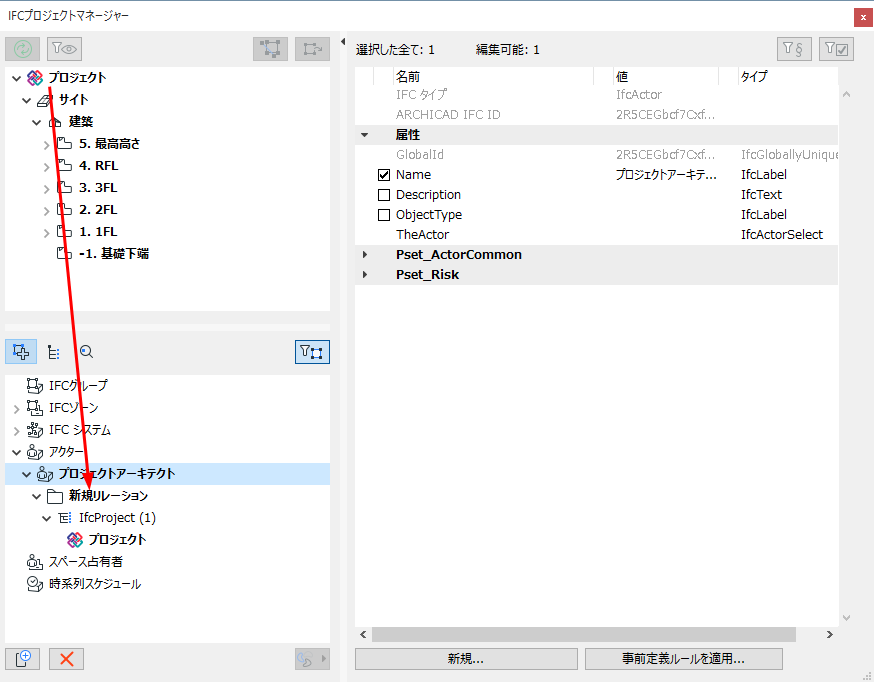
Task: Click the red X delete button
Action: [66, 659]
